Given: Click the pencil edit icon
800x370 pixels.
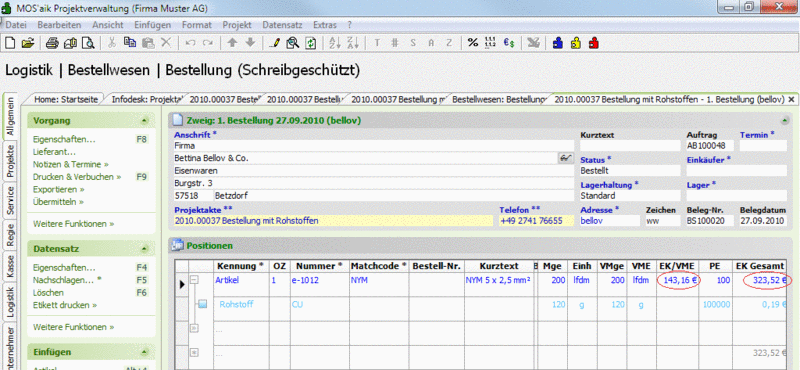Looking at the screenshot, I should (274, 43).
